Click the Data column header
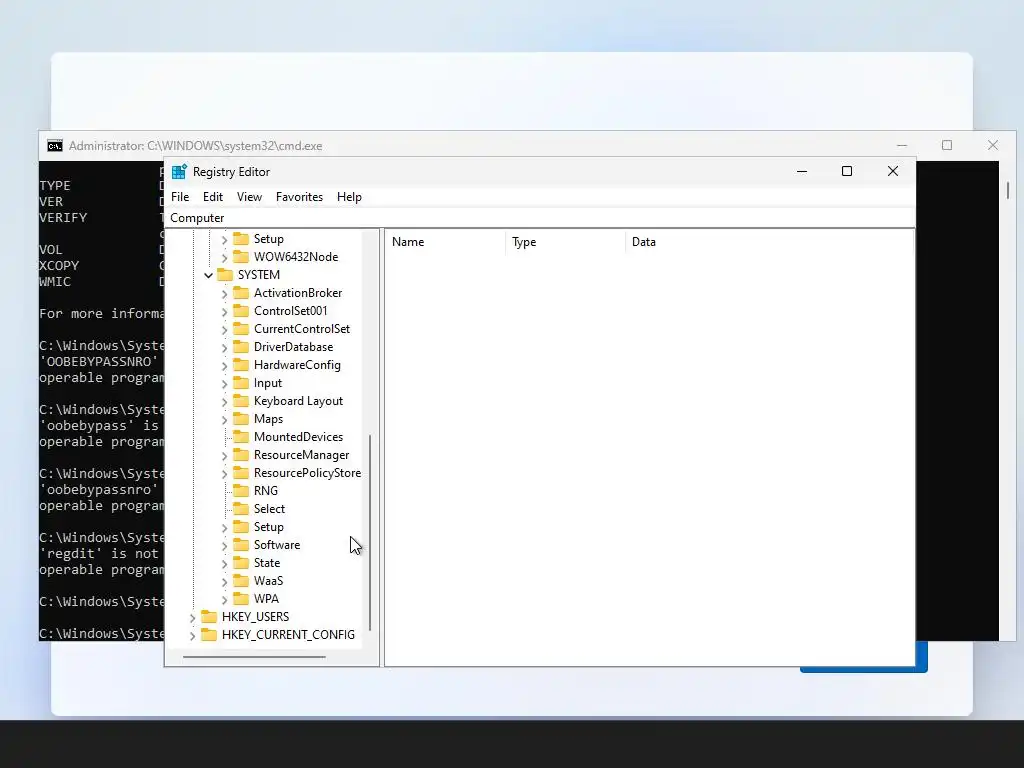1024x768 pixels. point(769,242)
